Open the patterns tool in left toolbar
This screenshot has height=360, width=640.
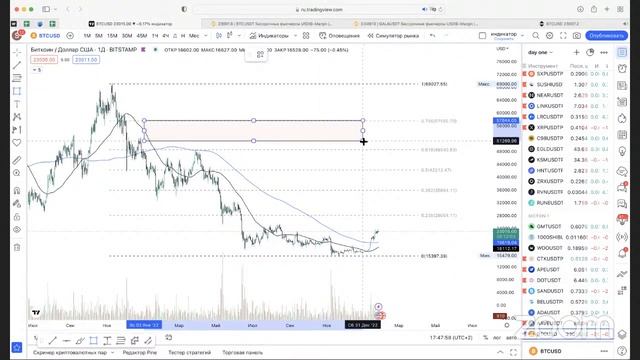tap(17, 117)
